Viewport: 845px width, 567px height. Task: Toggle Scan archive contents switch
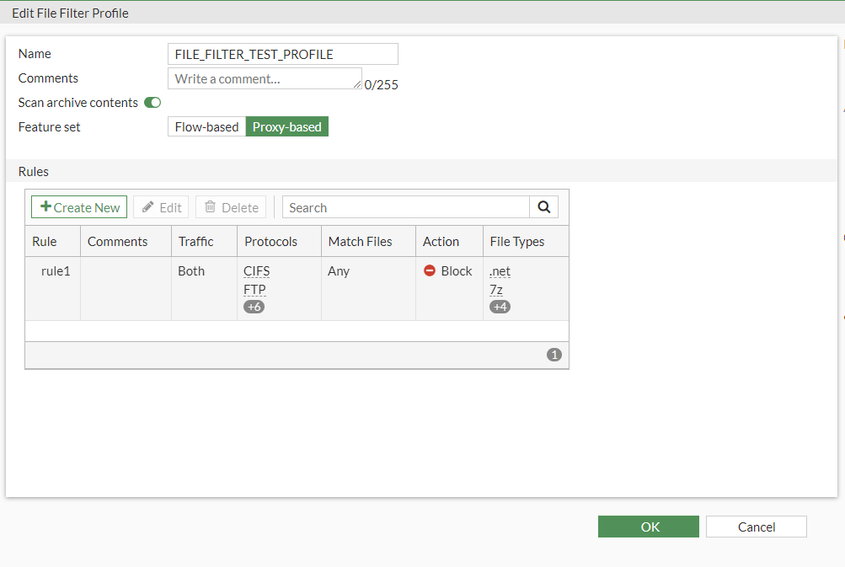(152, 103)
